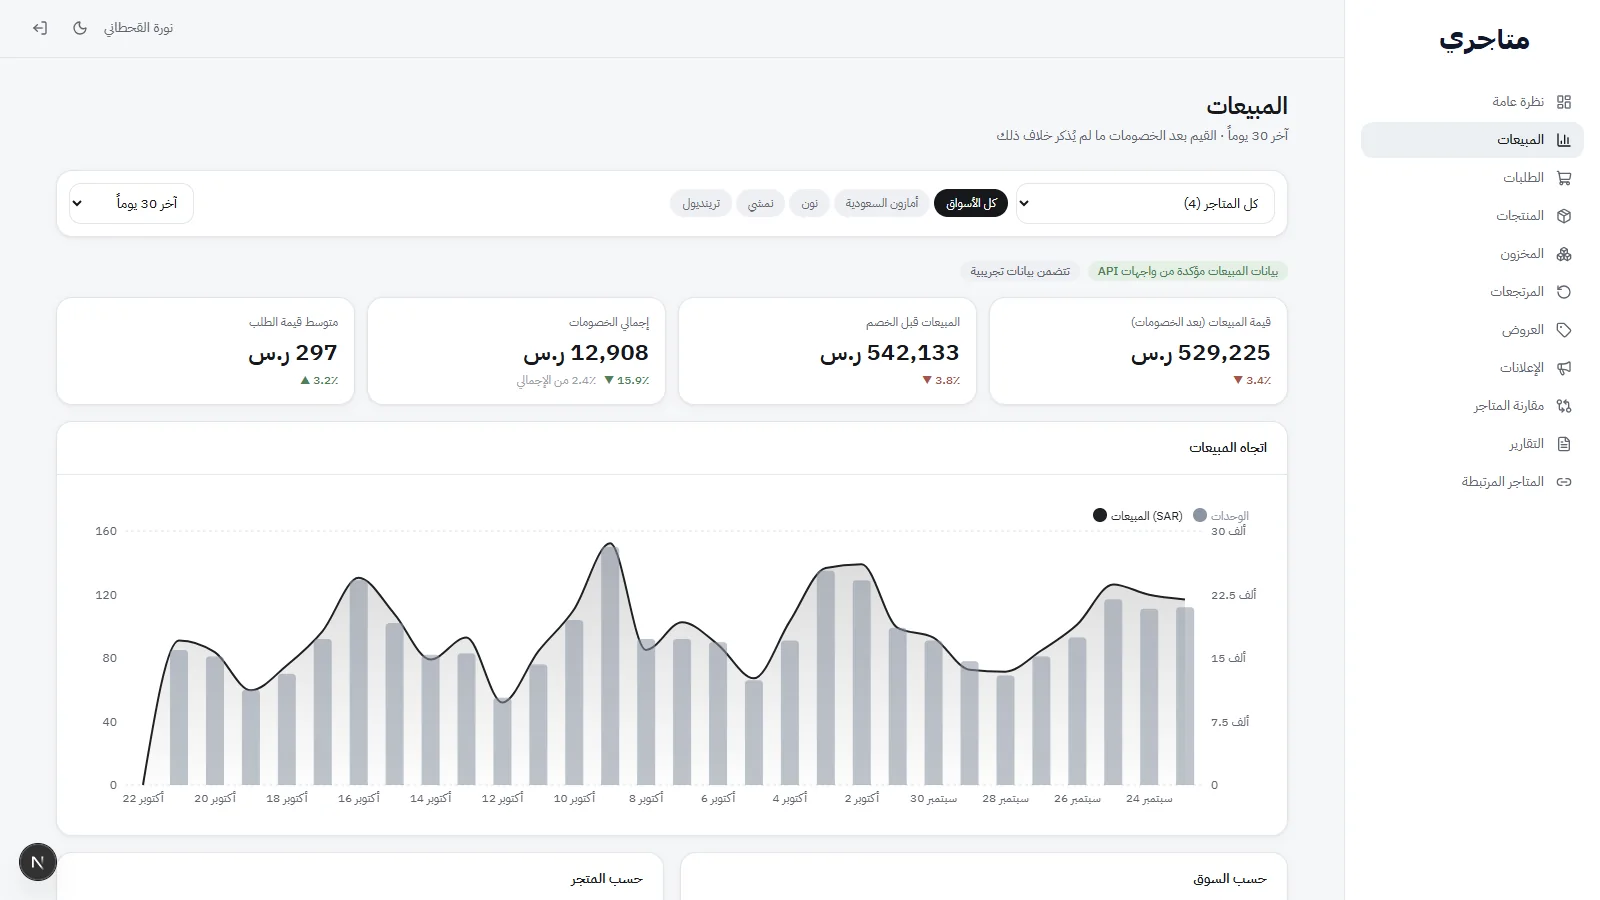Click the حسب المتجر section heading

[x=607, y=879]
